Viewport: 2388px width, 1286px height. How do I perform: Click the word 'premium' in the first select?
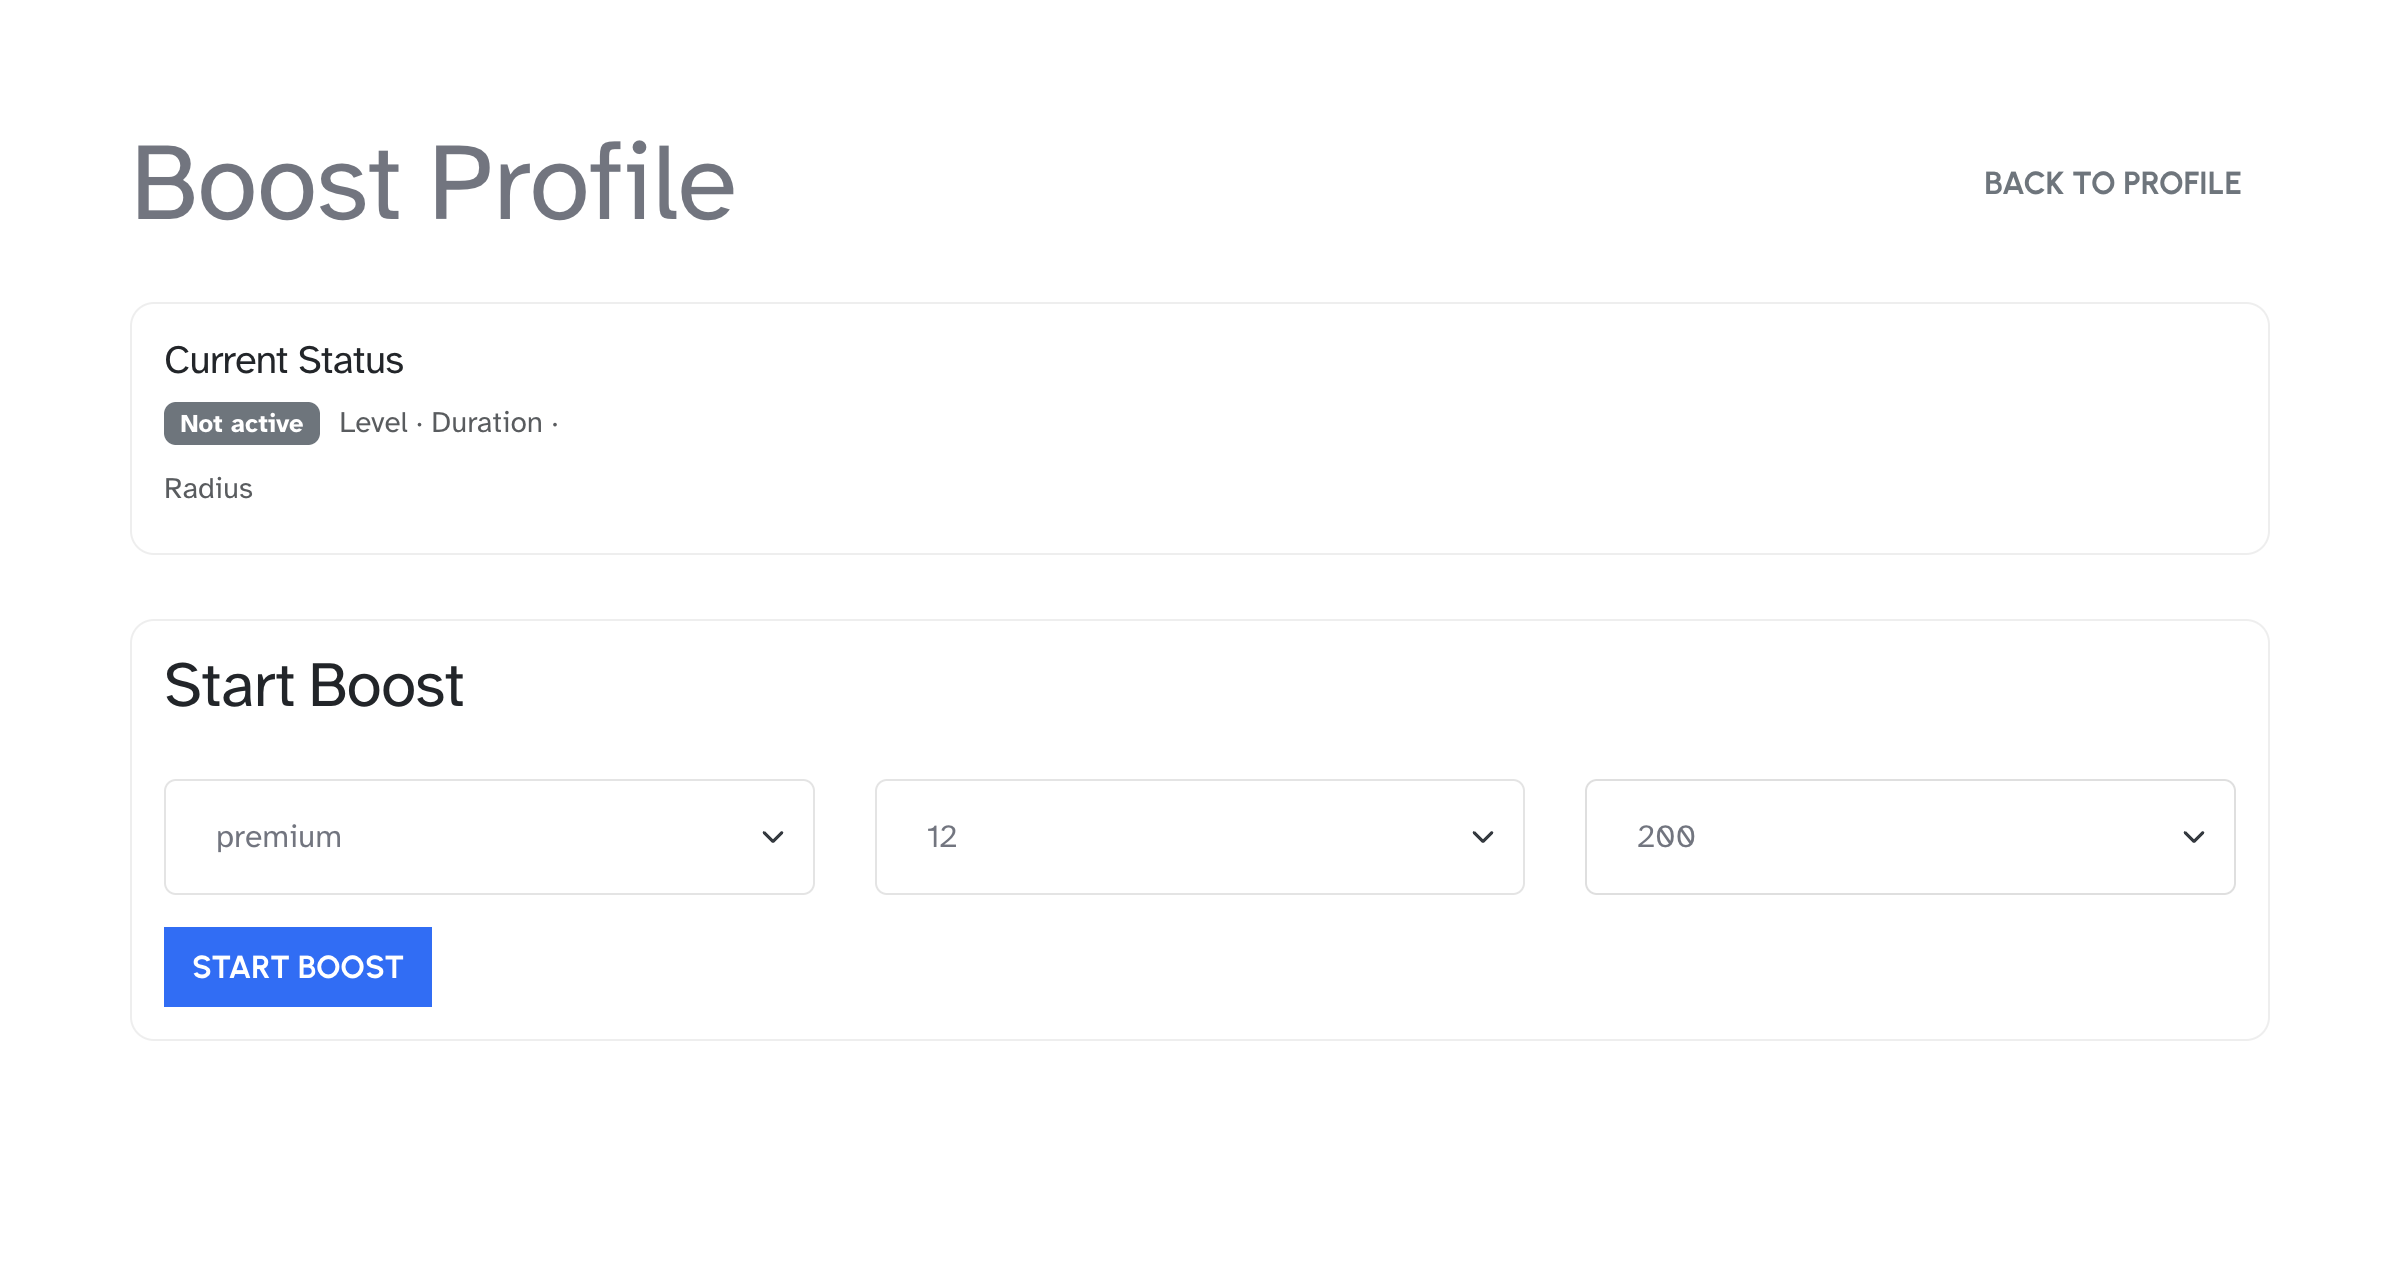(279, 837)
